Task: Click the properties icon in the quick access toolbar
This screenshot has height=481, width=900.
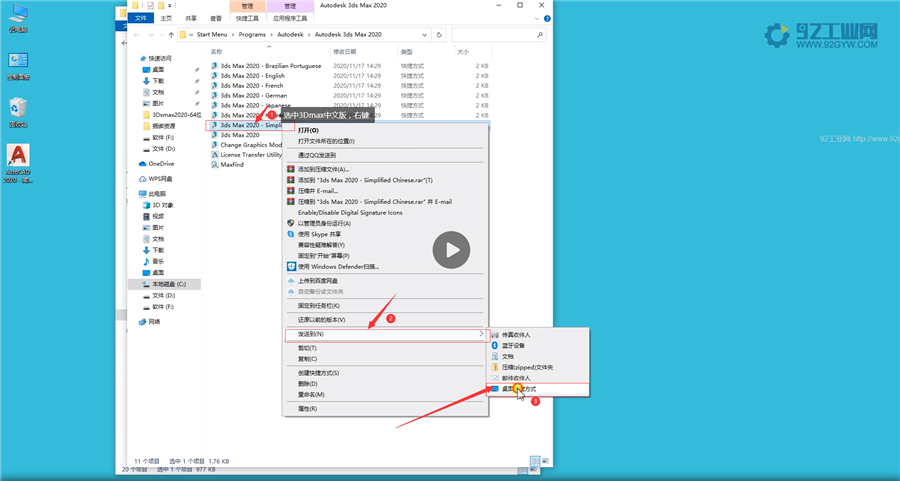Action: [150, 5]
